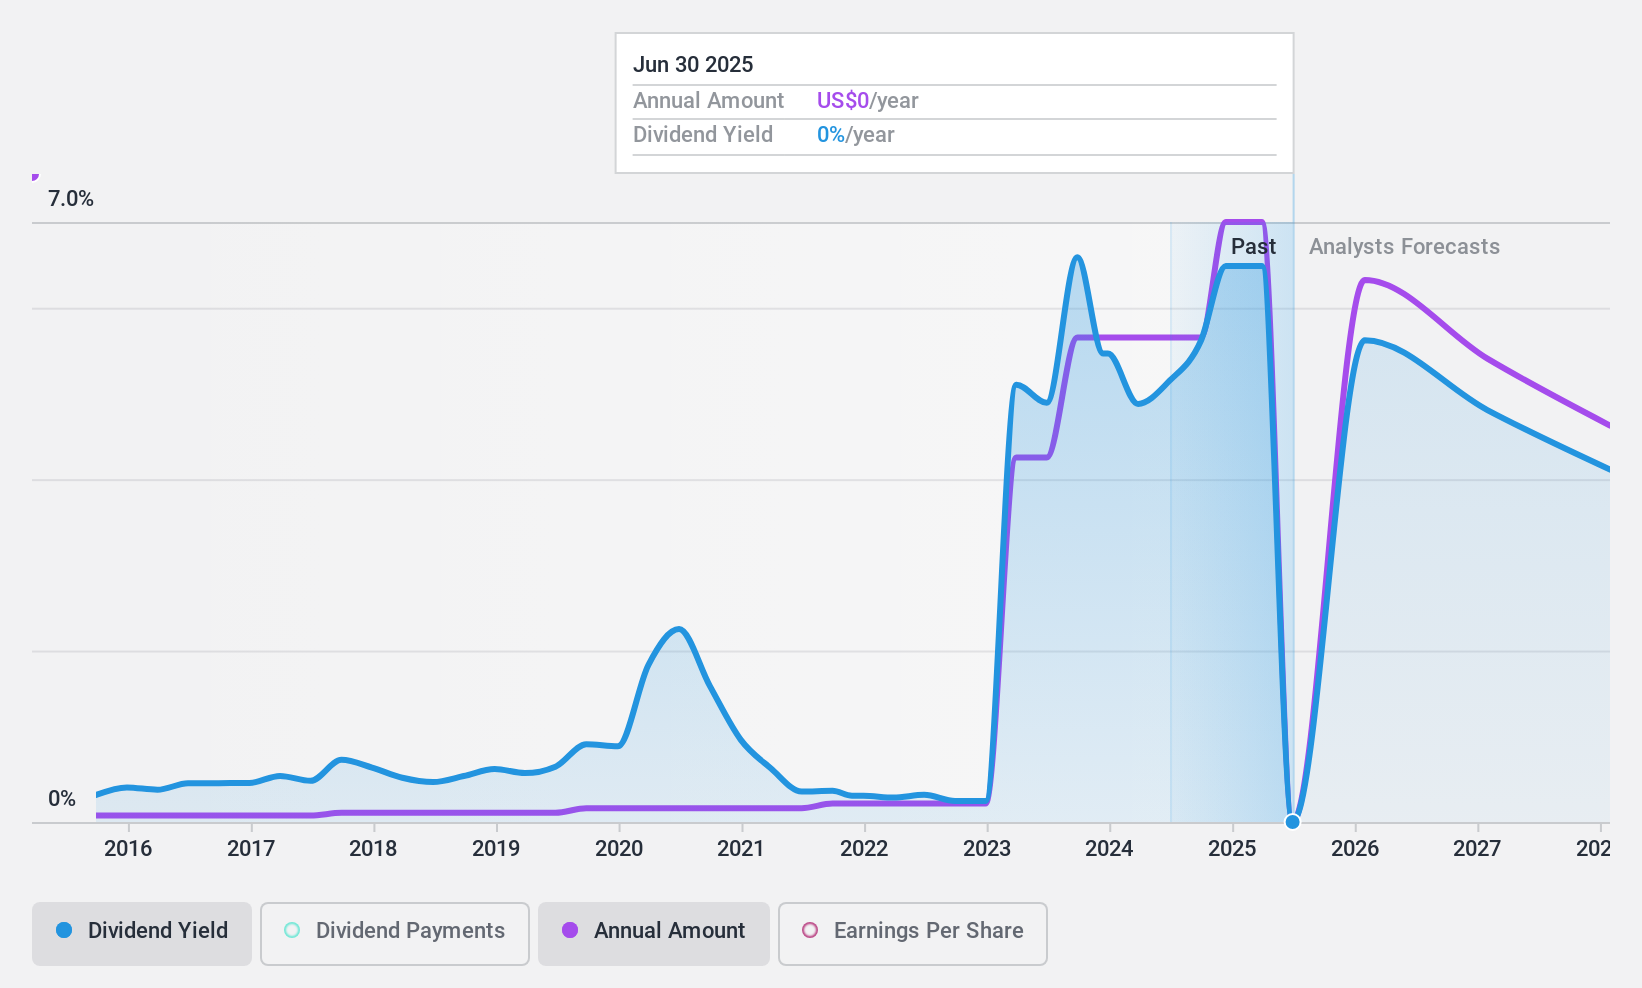Click the Dividend Yield tooltip row label

pos(703,135)
